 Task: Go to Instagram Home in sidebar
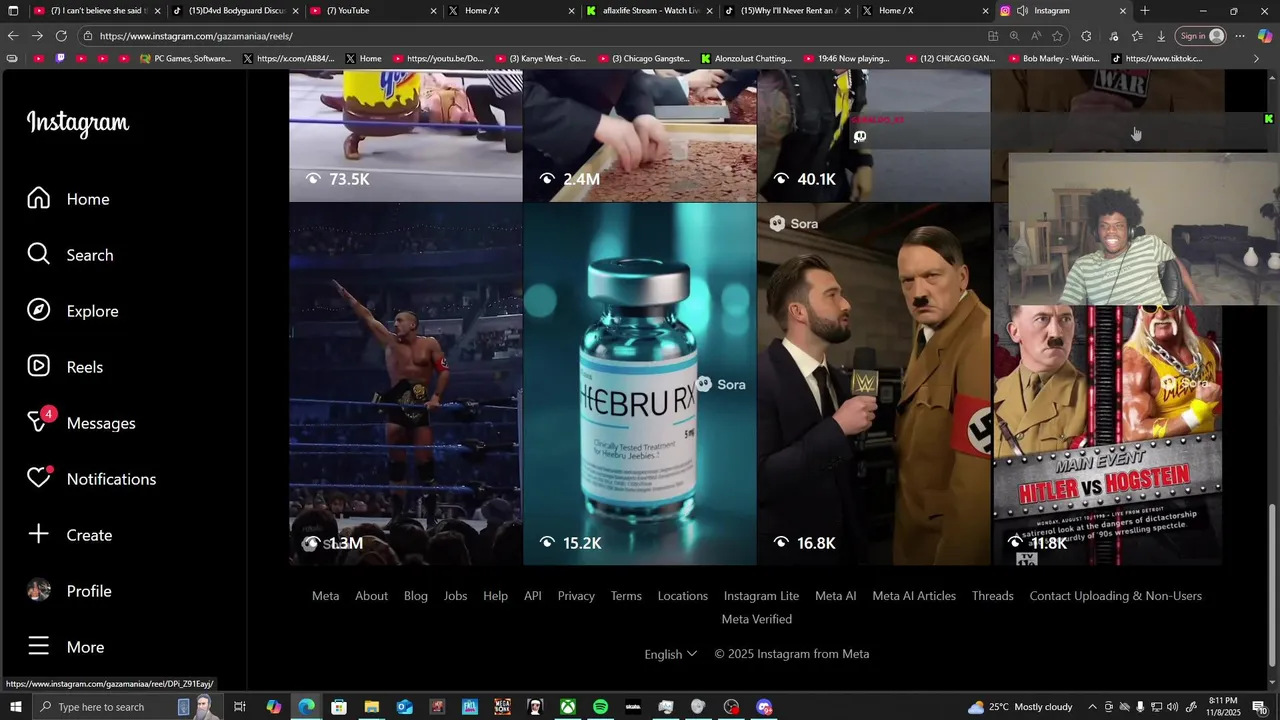[68, 199]
